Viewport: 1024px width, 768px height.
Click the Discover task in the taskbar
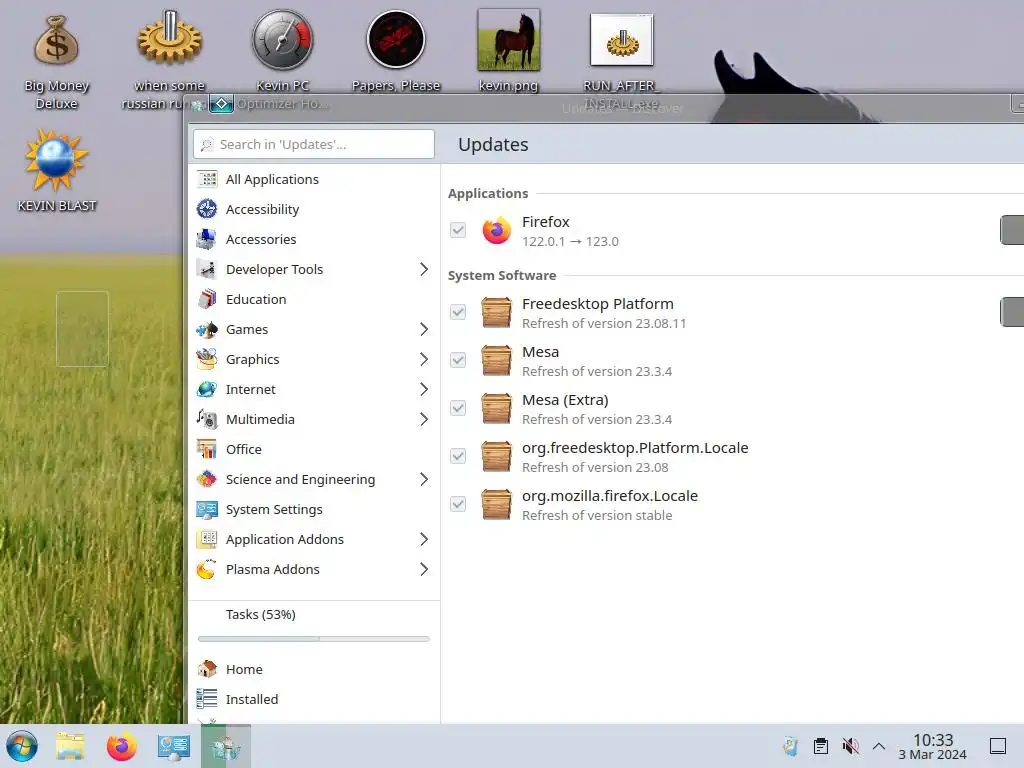point(226,746)
